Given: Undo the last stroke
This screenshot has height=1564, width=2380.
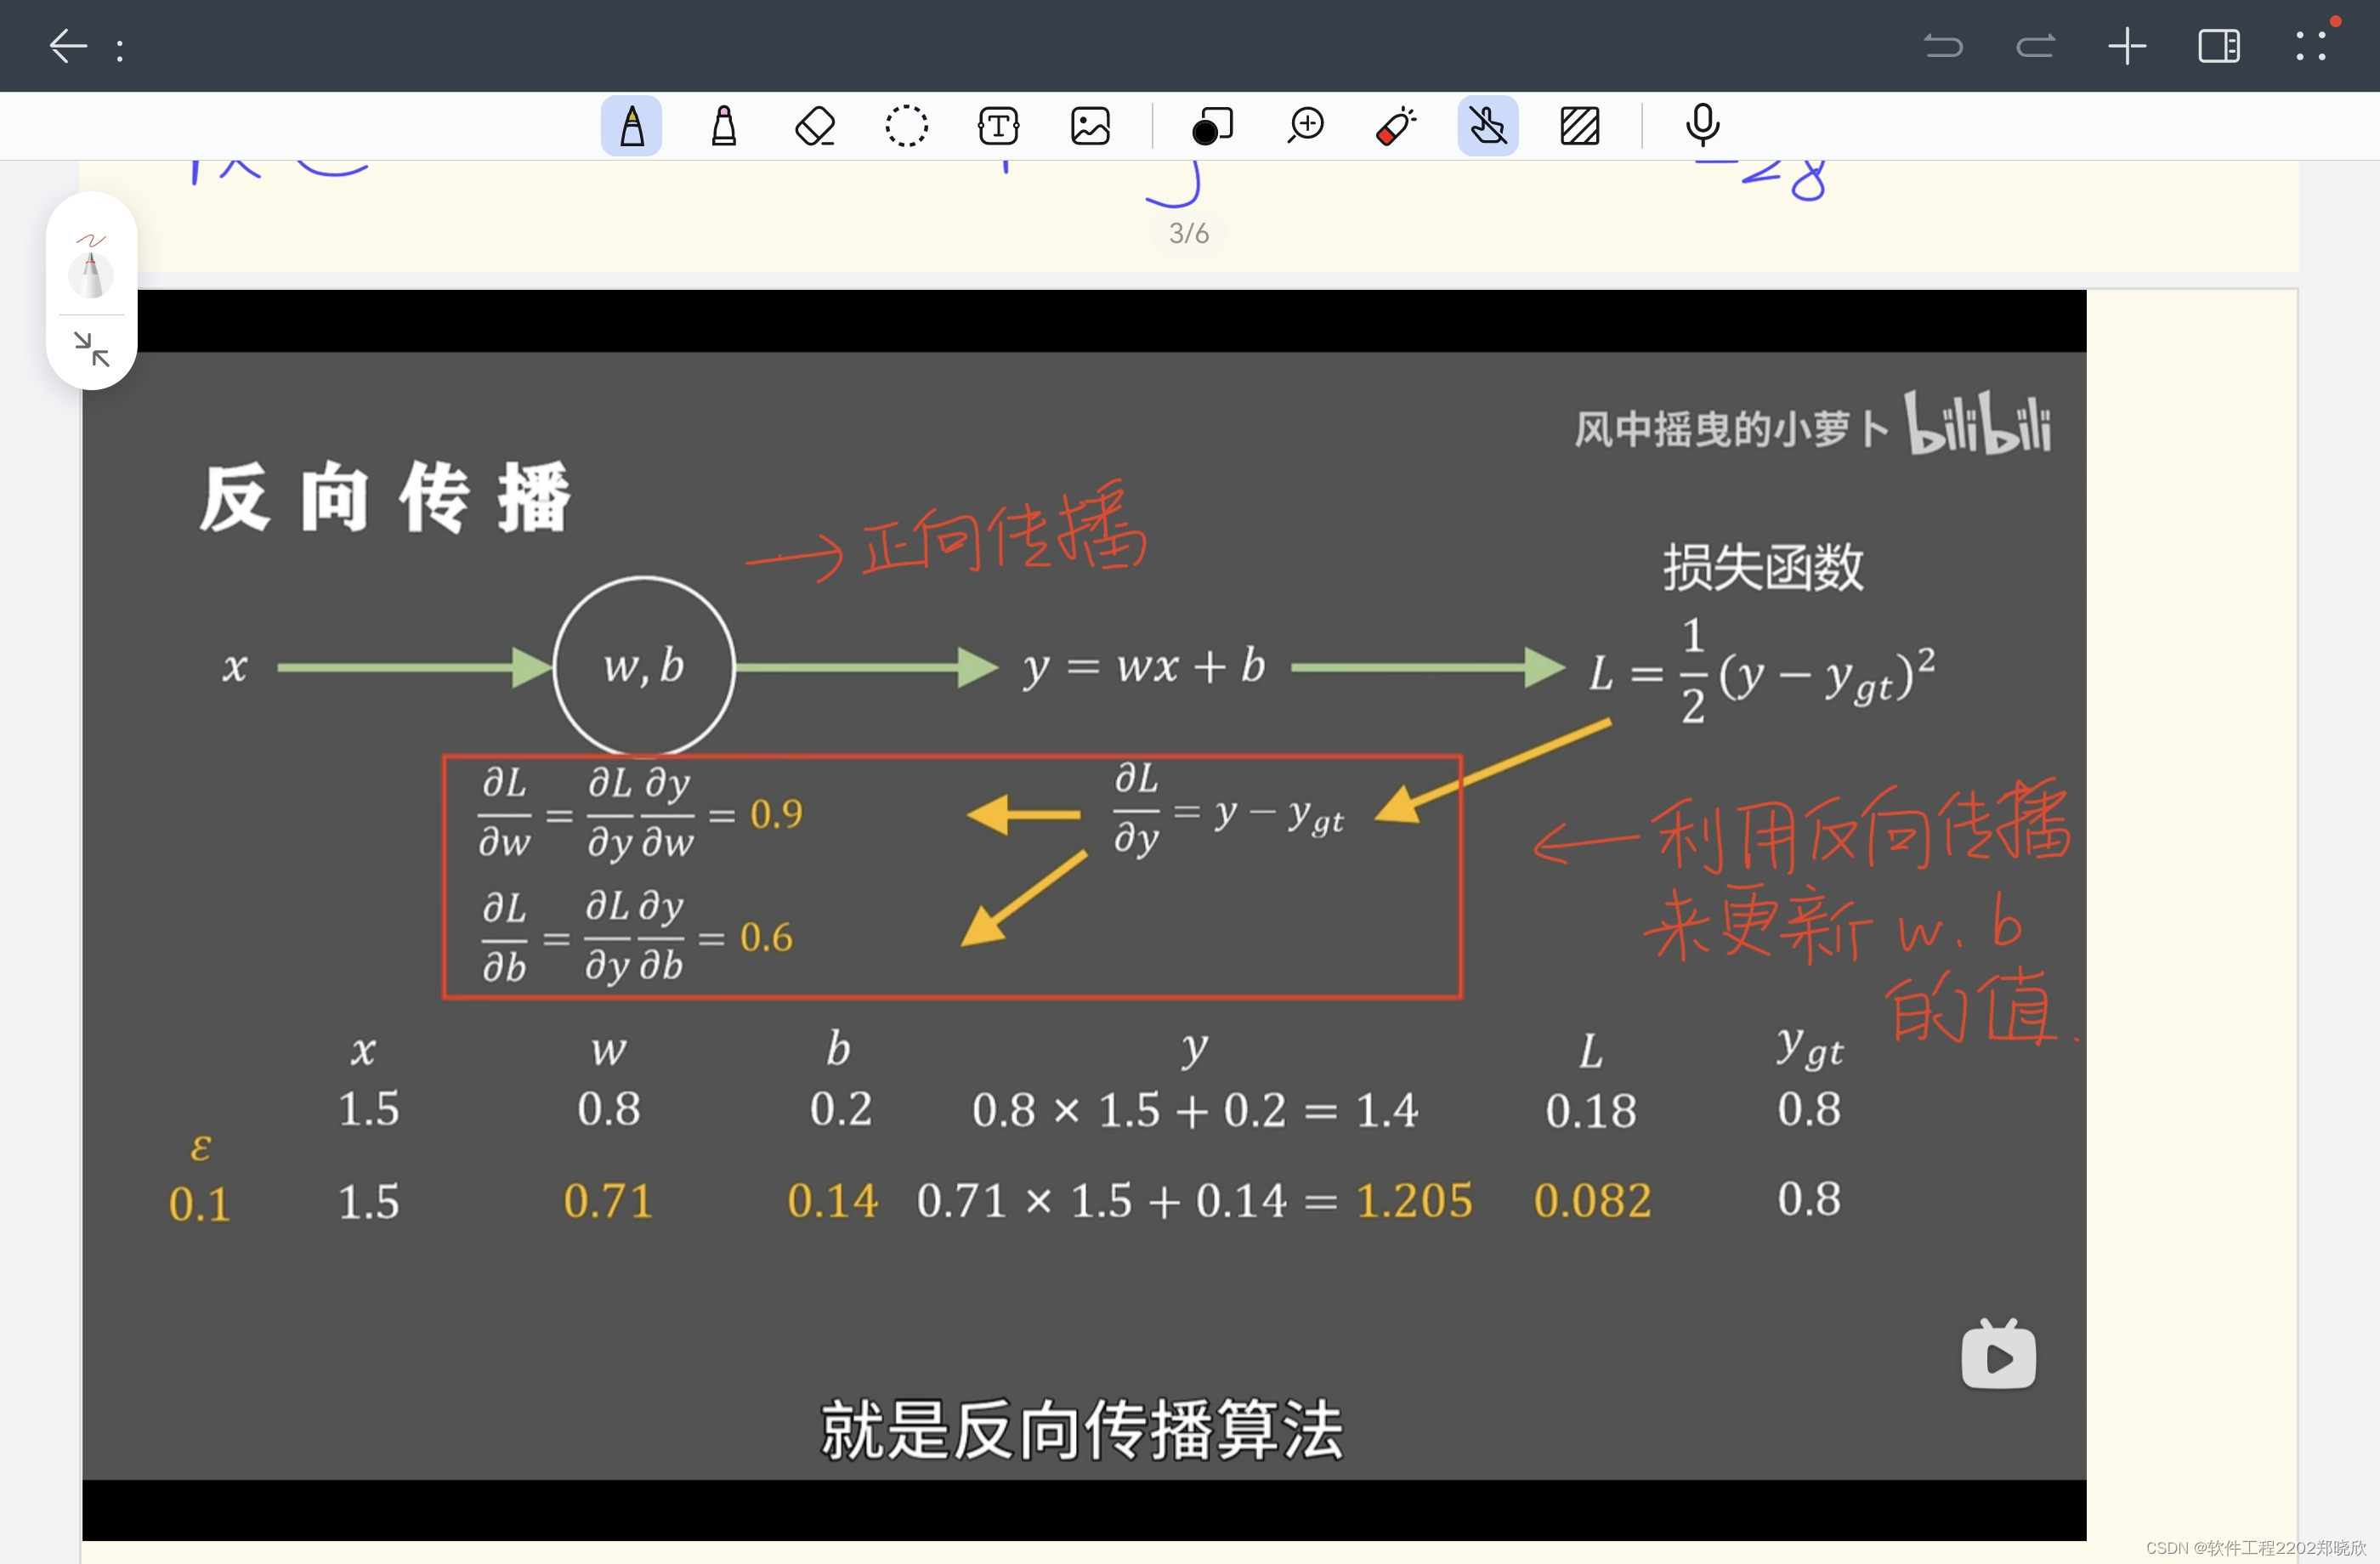Looking at the screenshot, I should click(1943, 46).
